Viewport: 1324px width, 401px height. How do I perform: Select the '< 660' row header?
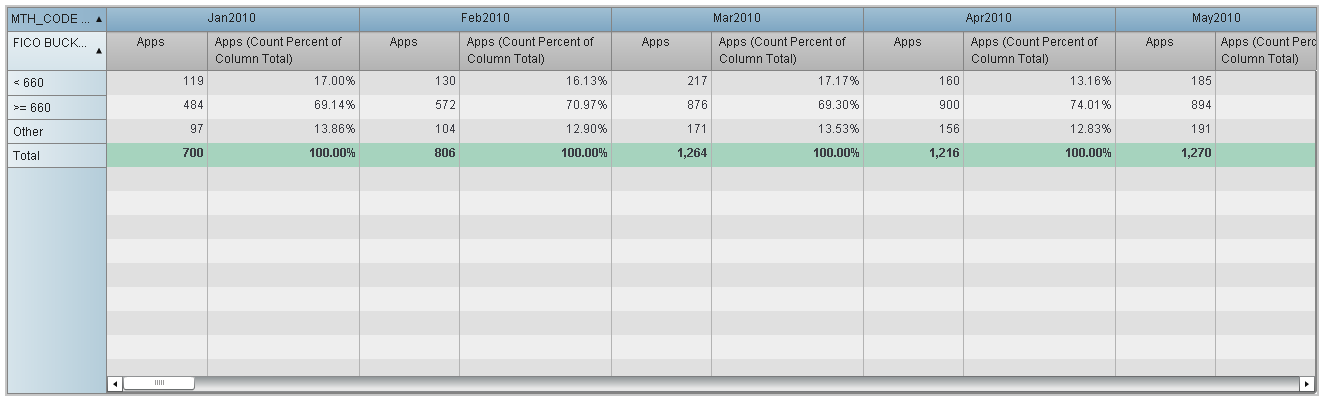coord(56,83)
